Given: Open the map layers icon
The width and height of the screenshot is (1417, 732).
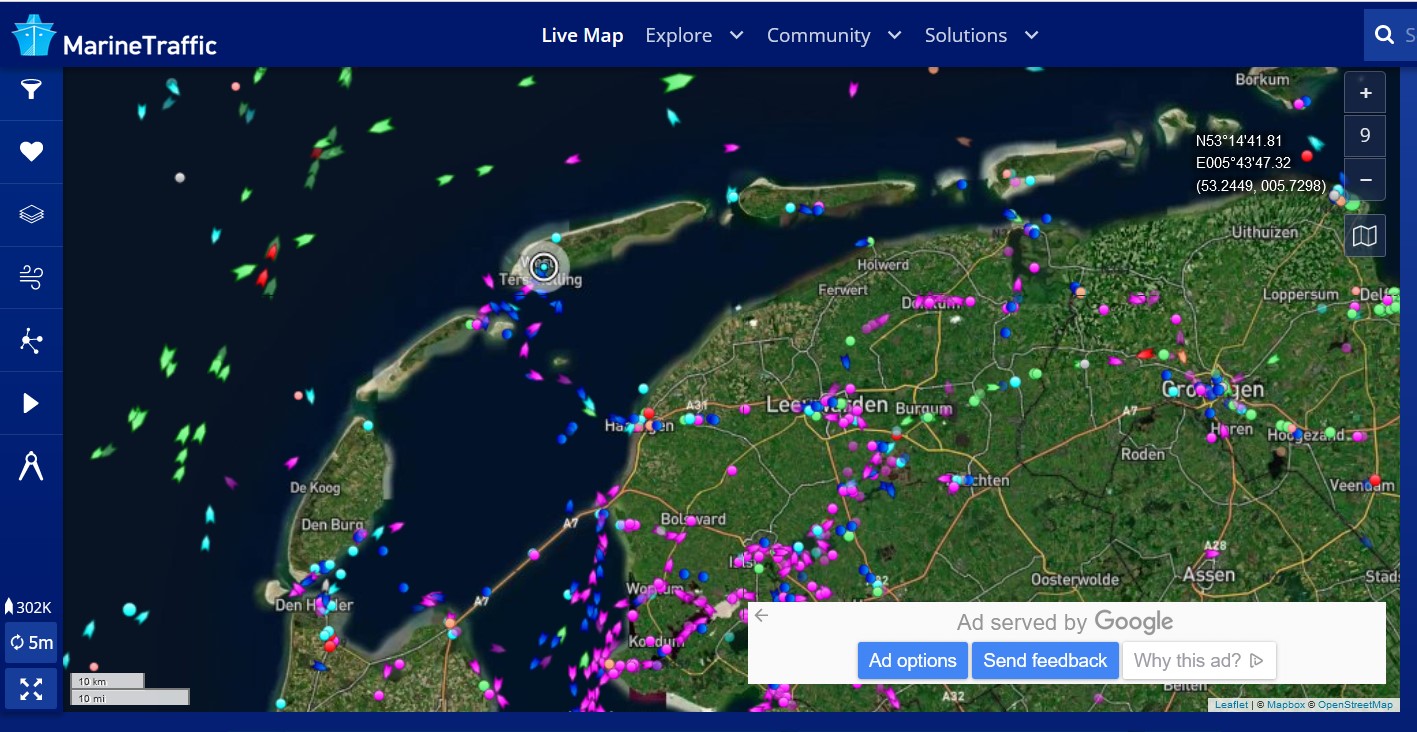Looking at the screenshot, I should [x=31, y=214].
